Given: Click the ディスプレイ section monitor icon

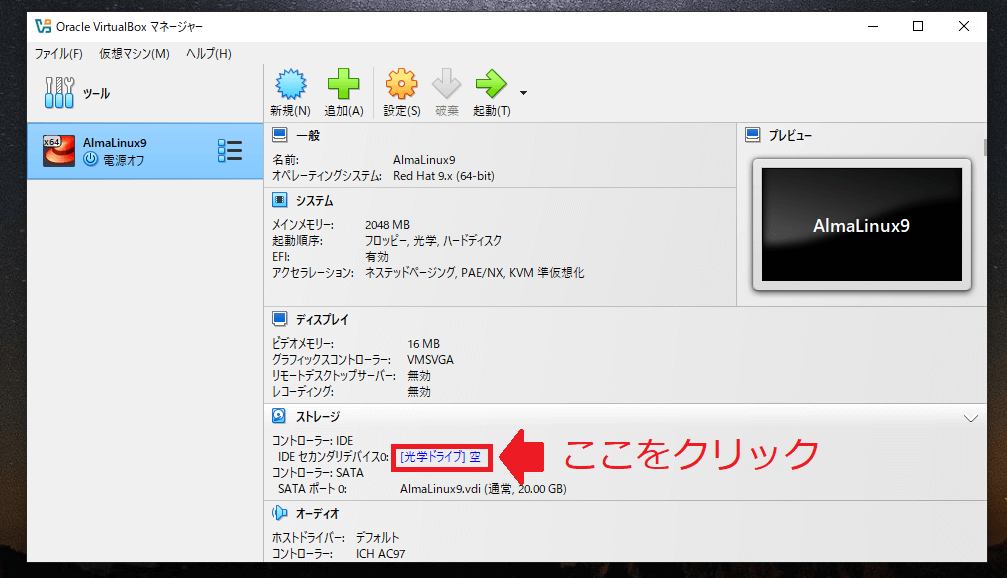Looking at the screenshot, I should [279, 319].
